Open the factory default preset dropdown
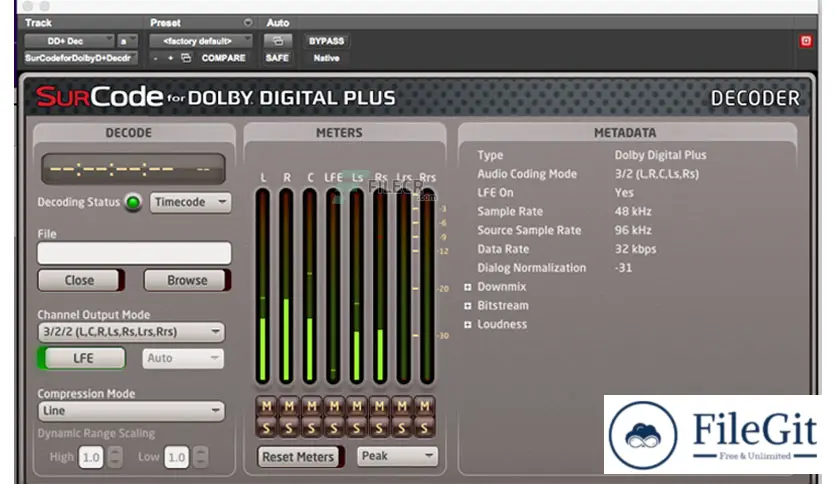The width and height of the screenshot is (836, 484). click(x=200, y=41)
